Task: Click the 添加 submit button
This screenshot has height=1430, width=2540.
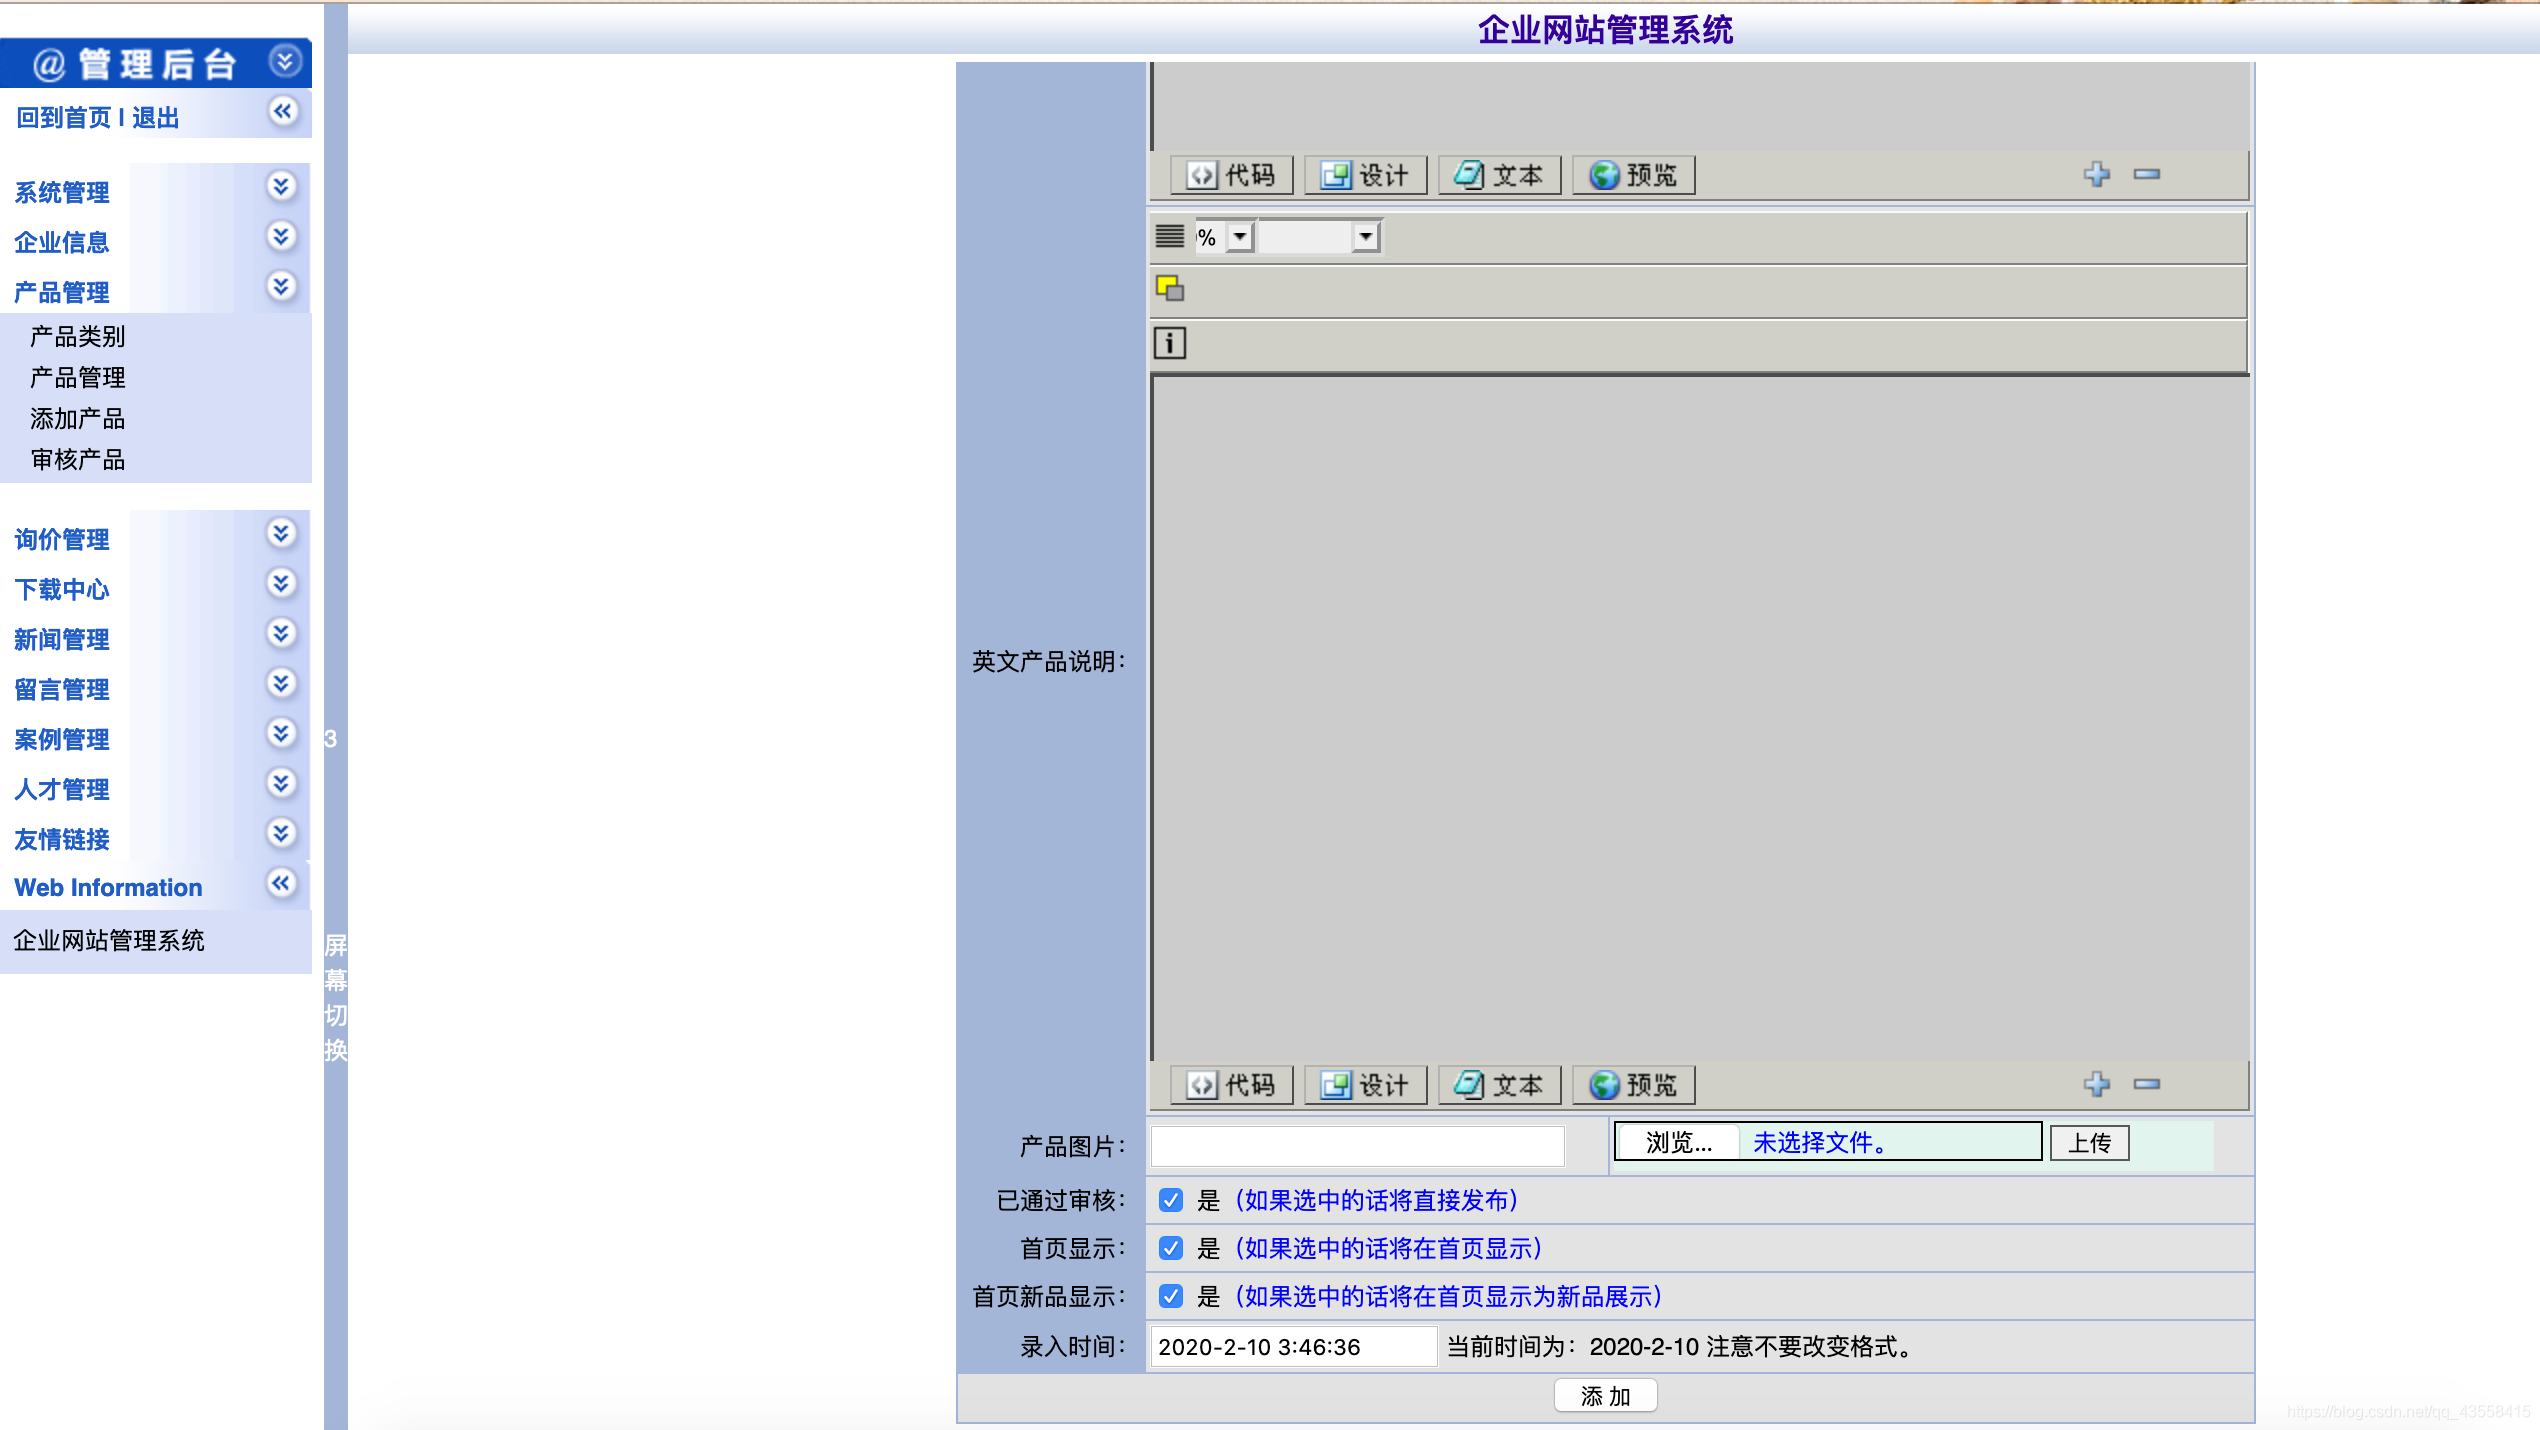Action: (1606, 1396)
